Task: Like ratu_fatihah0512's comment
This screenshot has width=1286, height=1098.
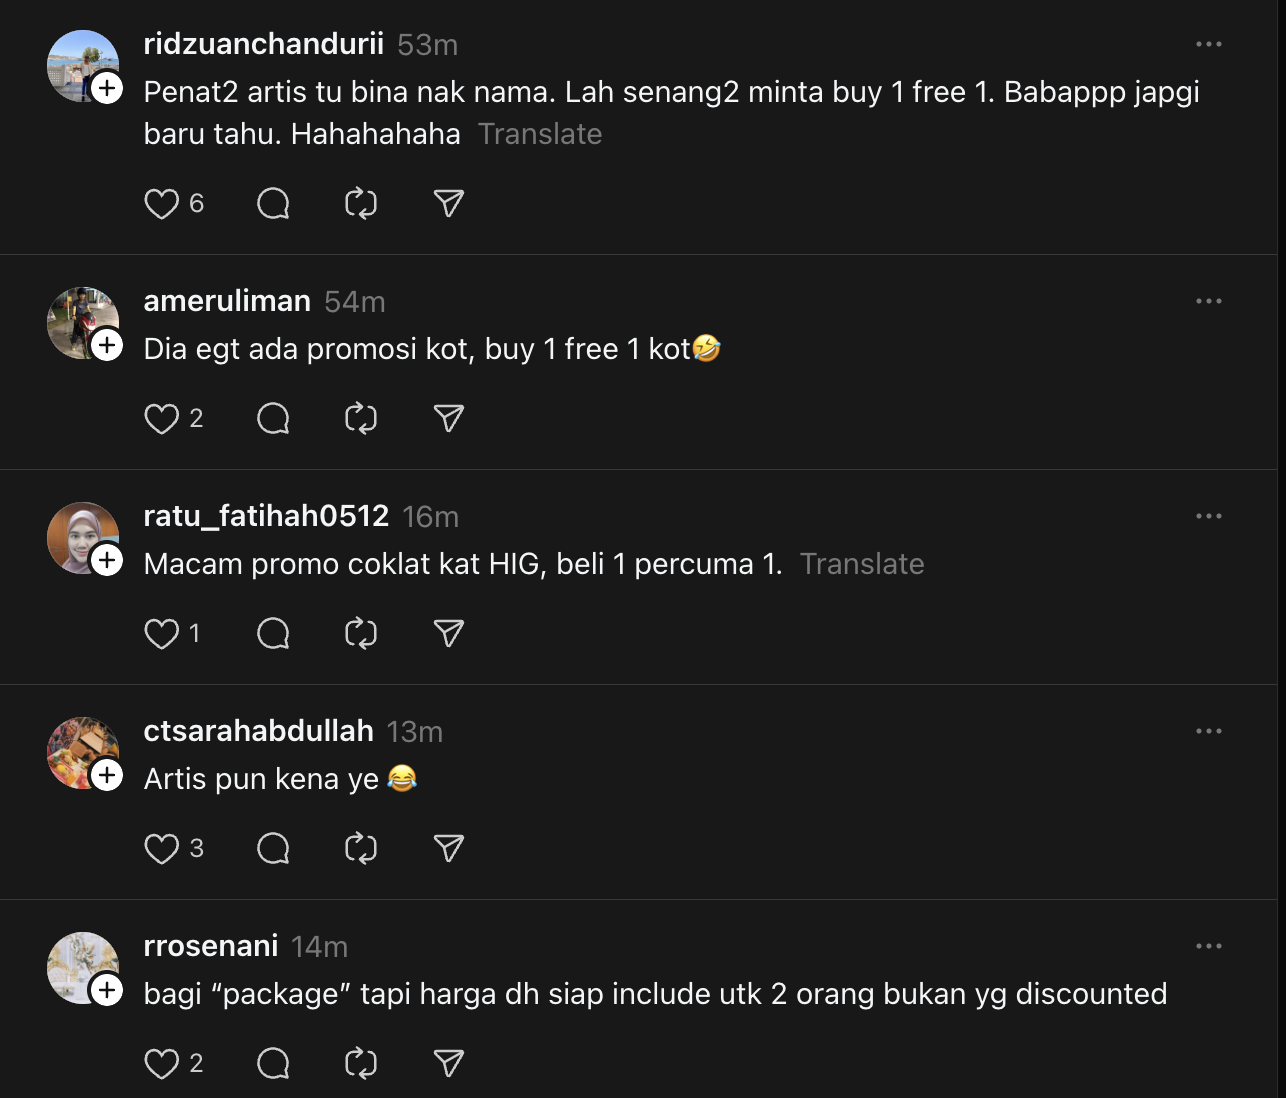Action: [x=161, y=634]
